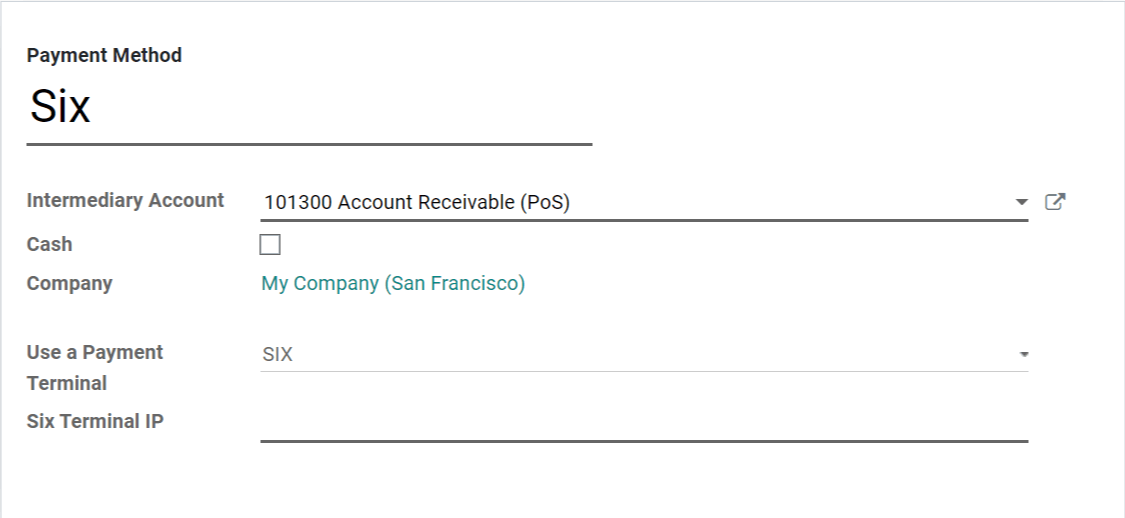Click the payment terminal dropdown caret
1125x518 pixels.
(x=1023, y=355)
